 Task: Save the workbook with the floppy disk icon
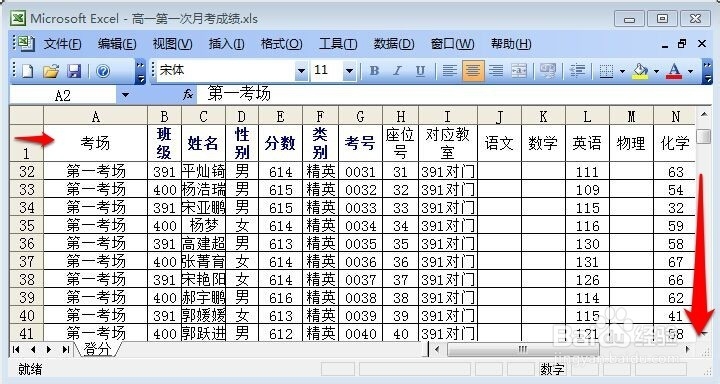pyautogui.click(x=74, y=71)
